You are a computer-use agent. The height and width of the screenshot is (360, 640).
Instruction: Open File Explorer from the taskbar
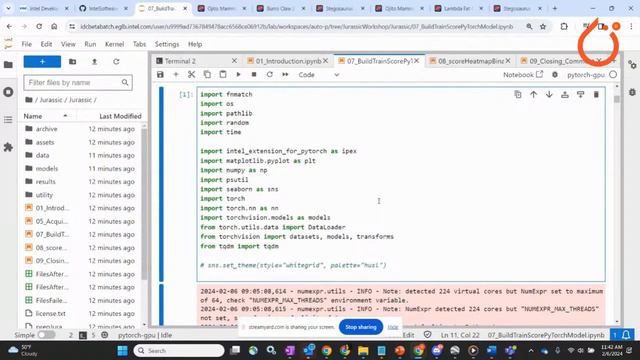pyautogui.click(x=363, y=350)
